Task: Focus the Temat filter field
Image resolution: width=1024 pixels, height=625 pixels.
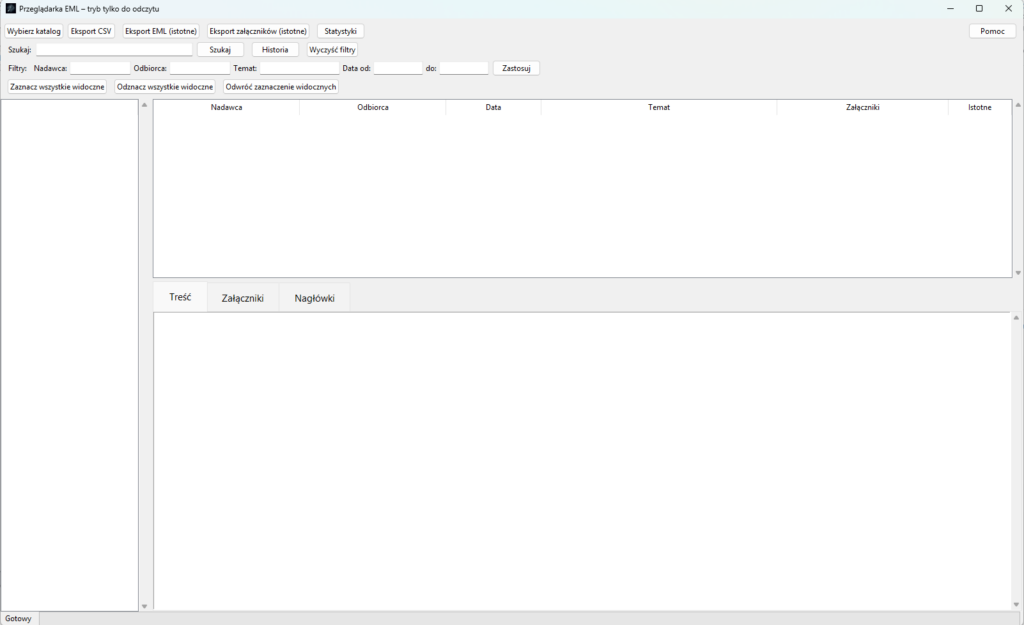Action: pos(300,68)
